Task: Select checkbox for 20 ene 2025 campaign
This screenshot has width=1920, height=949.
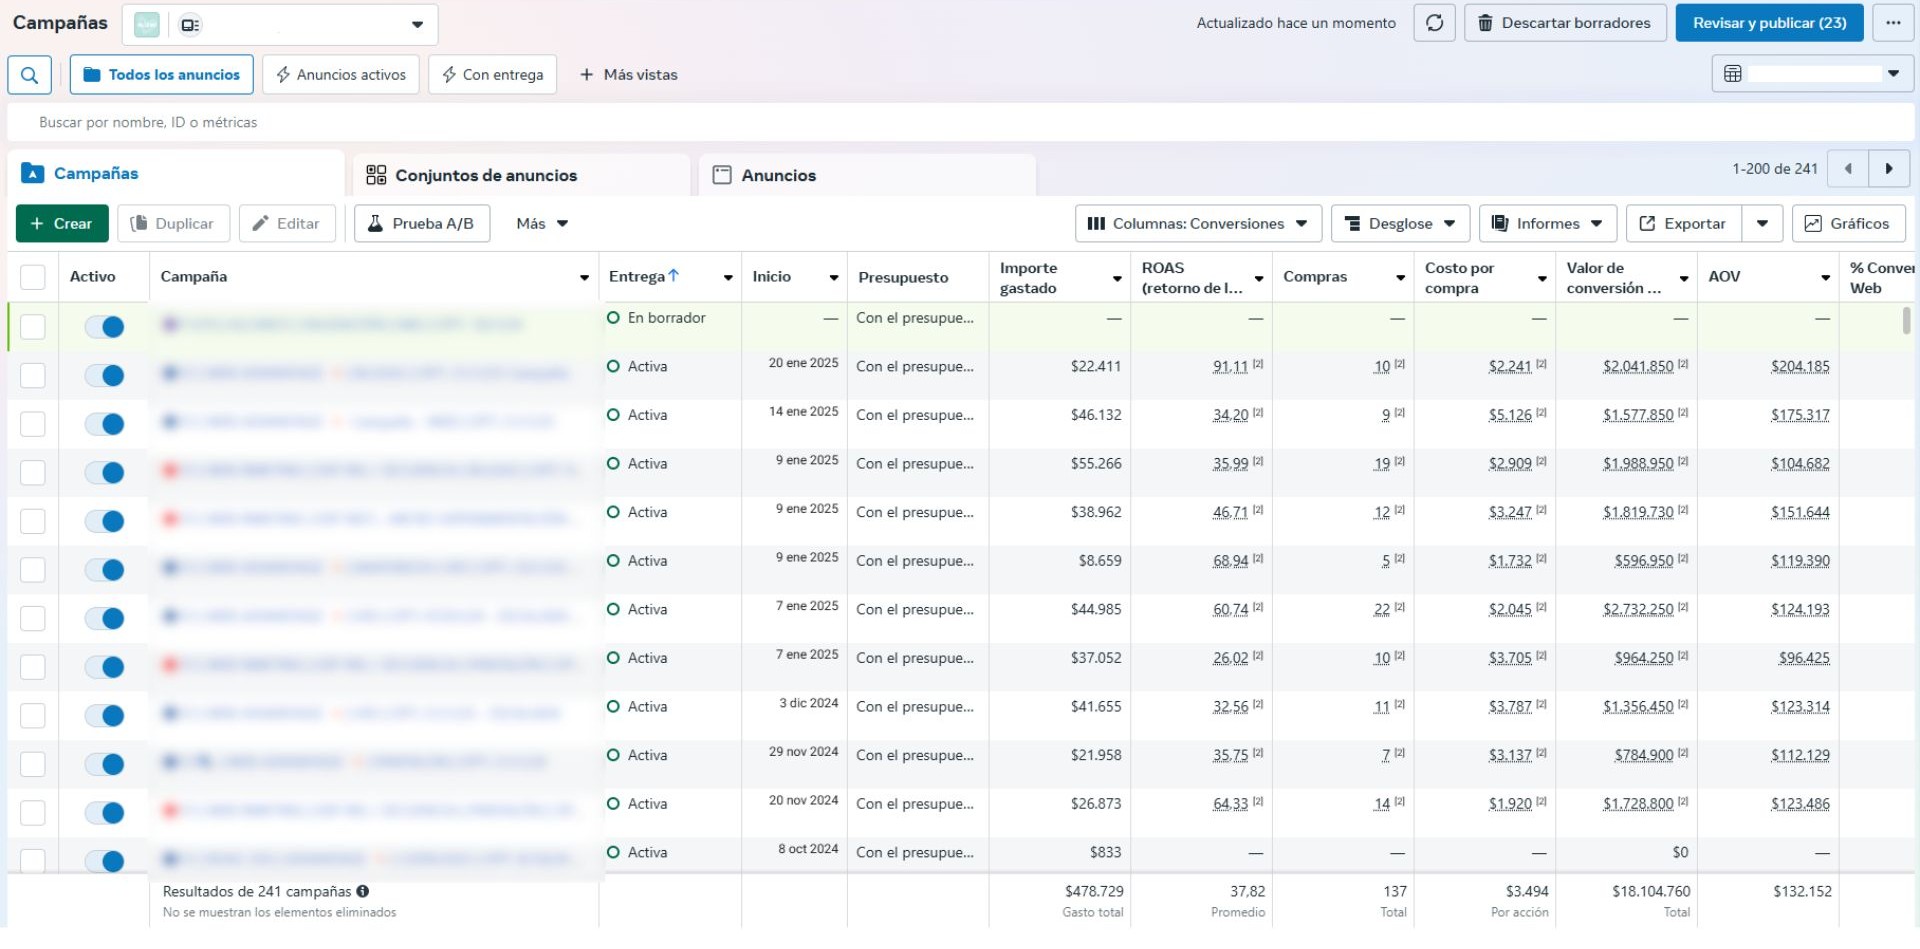Action: pyautogui.click(x=33, y=375)
